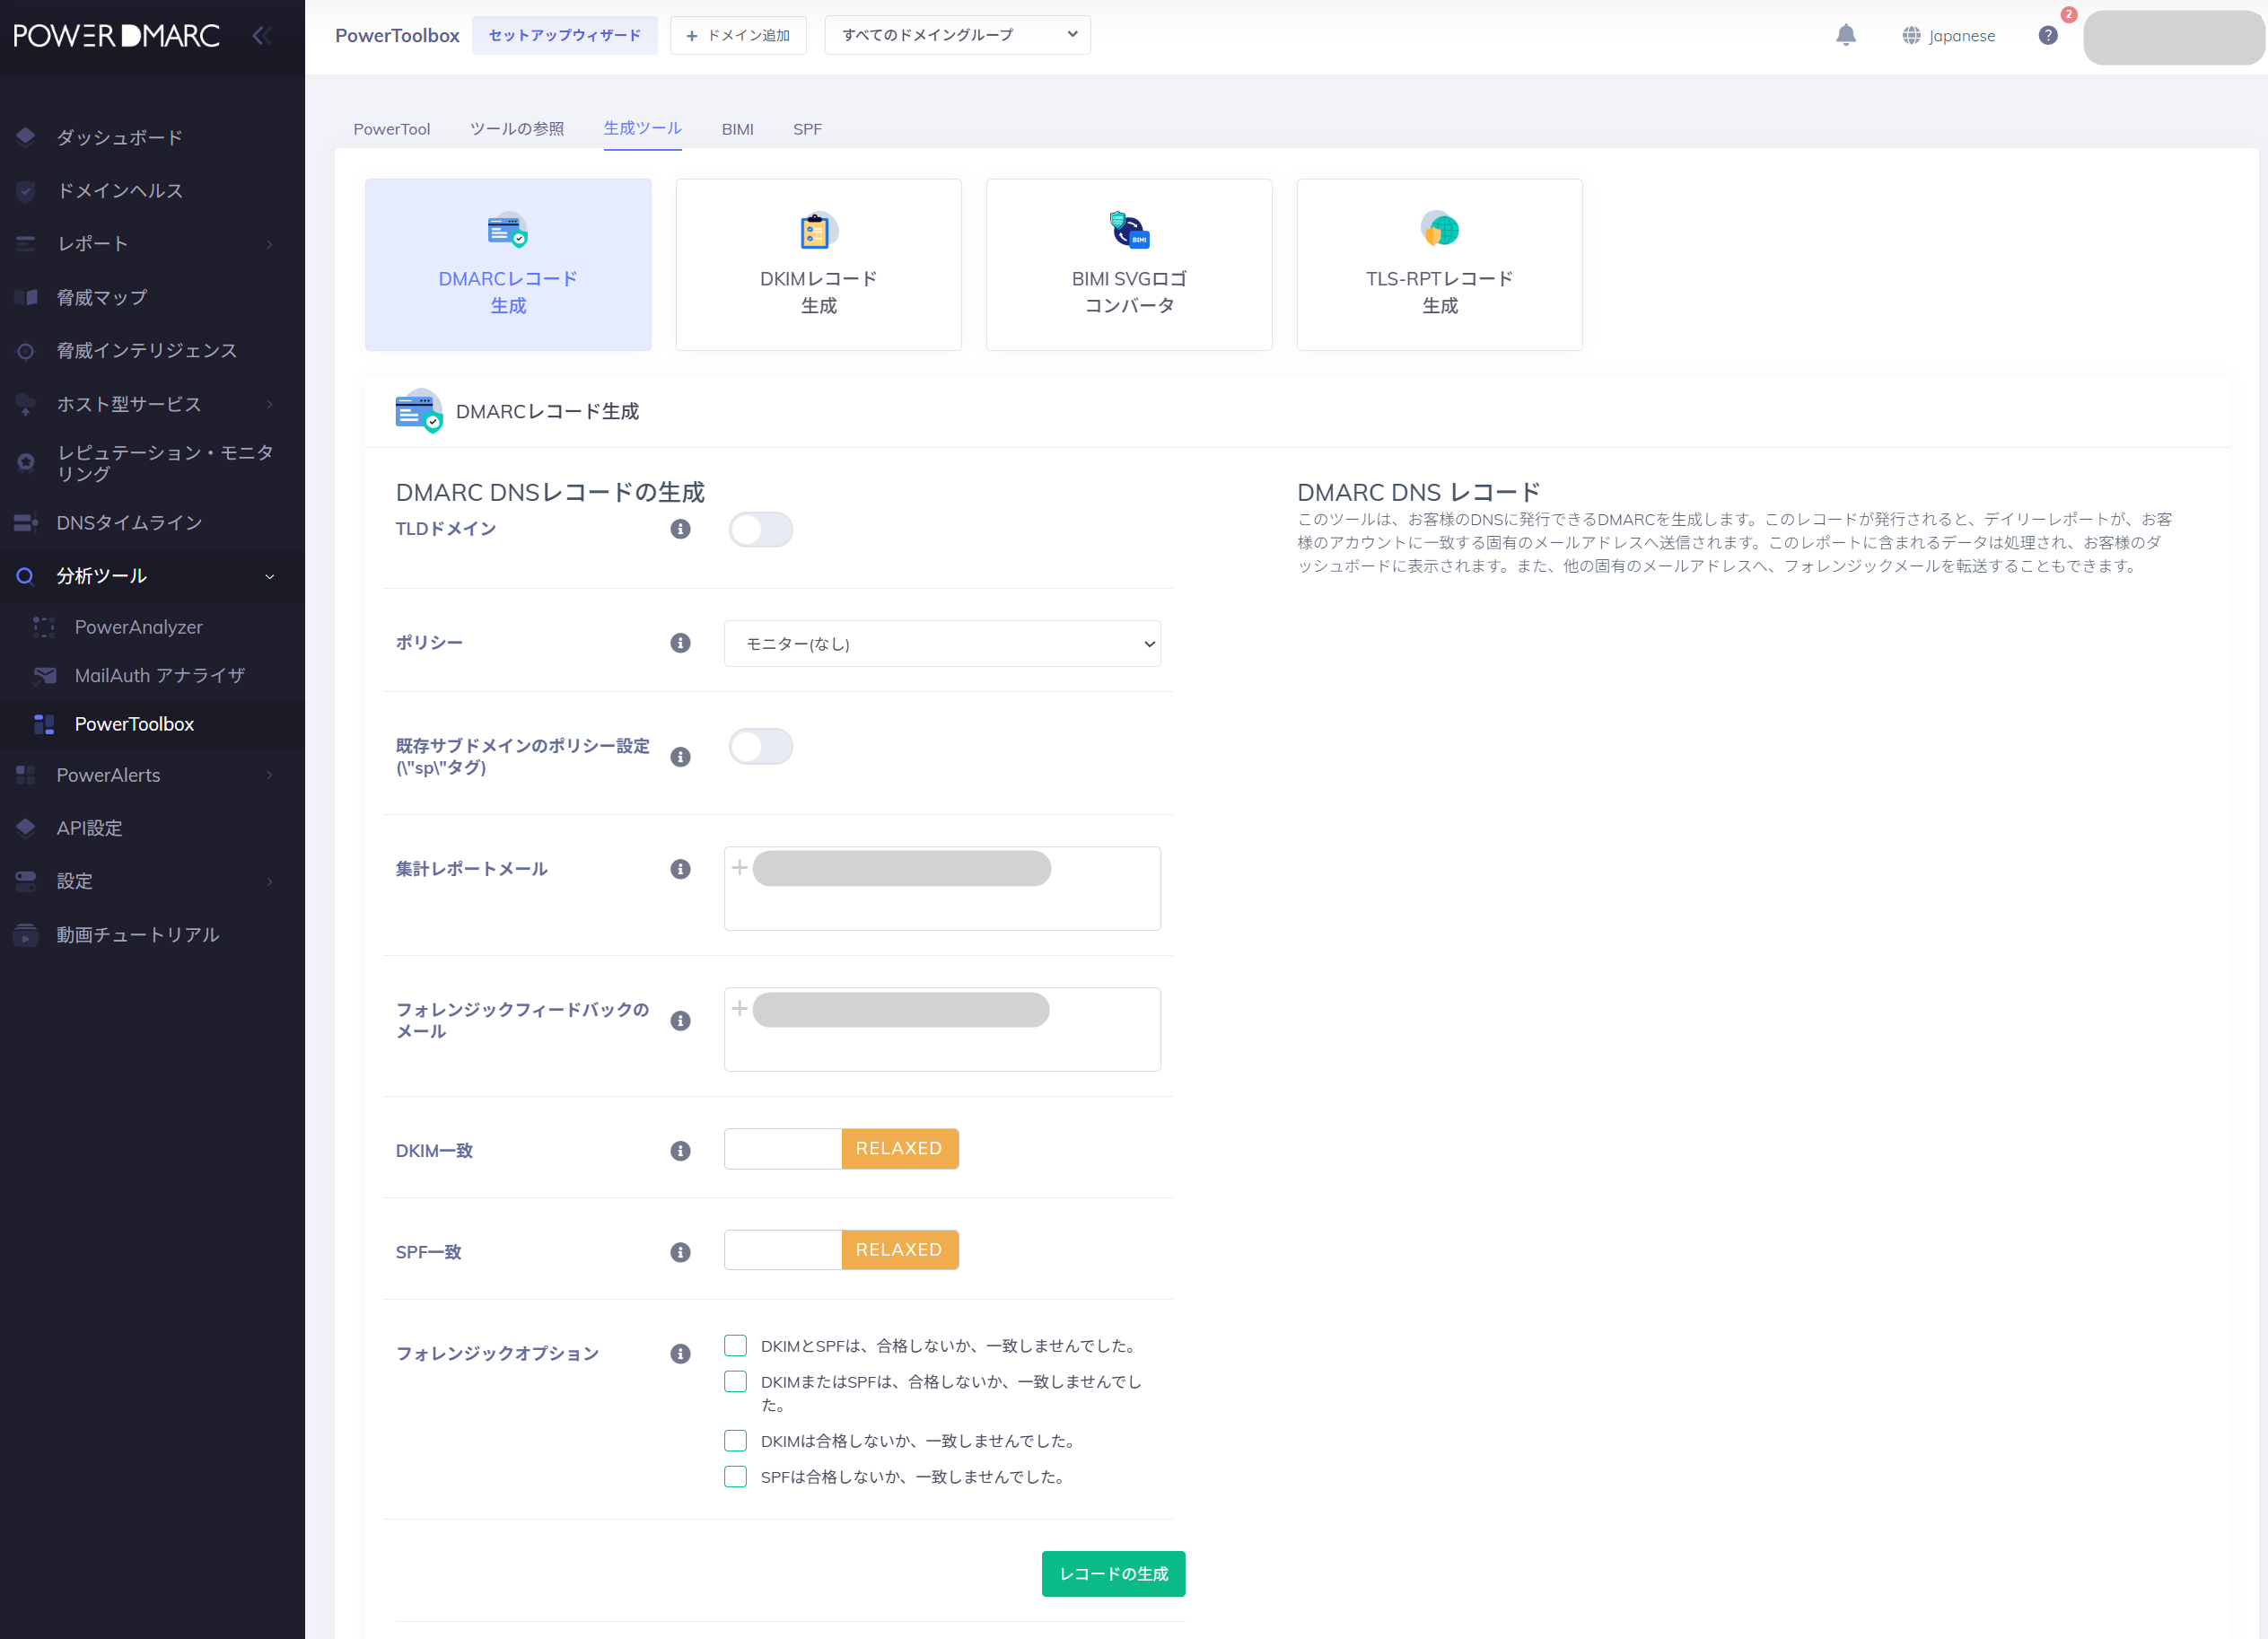Screen dimensions: 2268x1639
Task: Click the notification bell icon
Action: point(1845,34)
